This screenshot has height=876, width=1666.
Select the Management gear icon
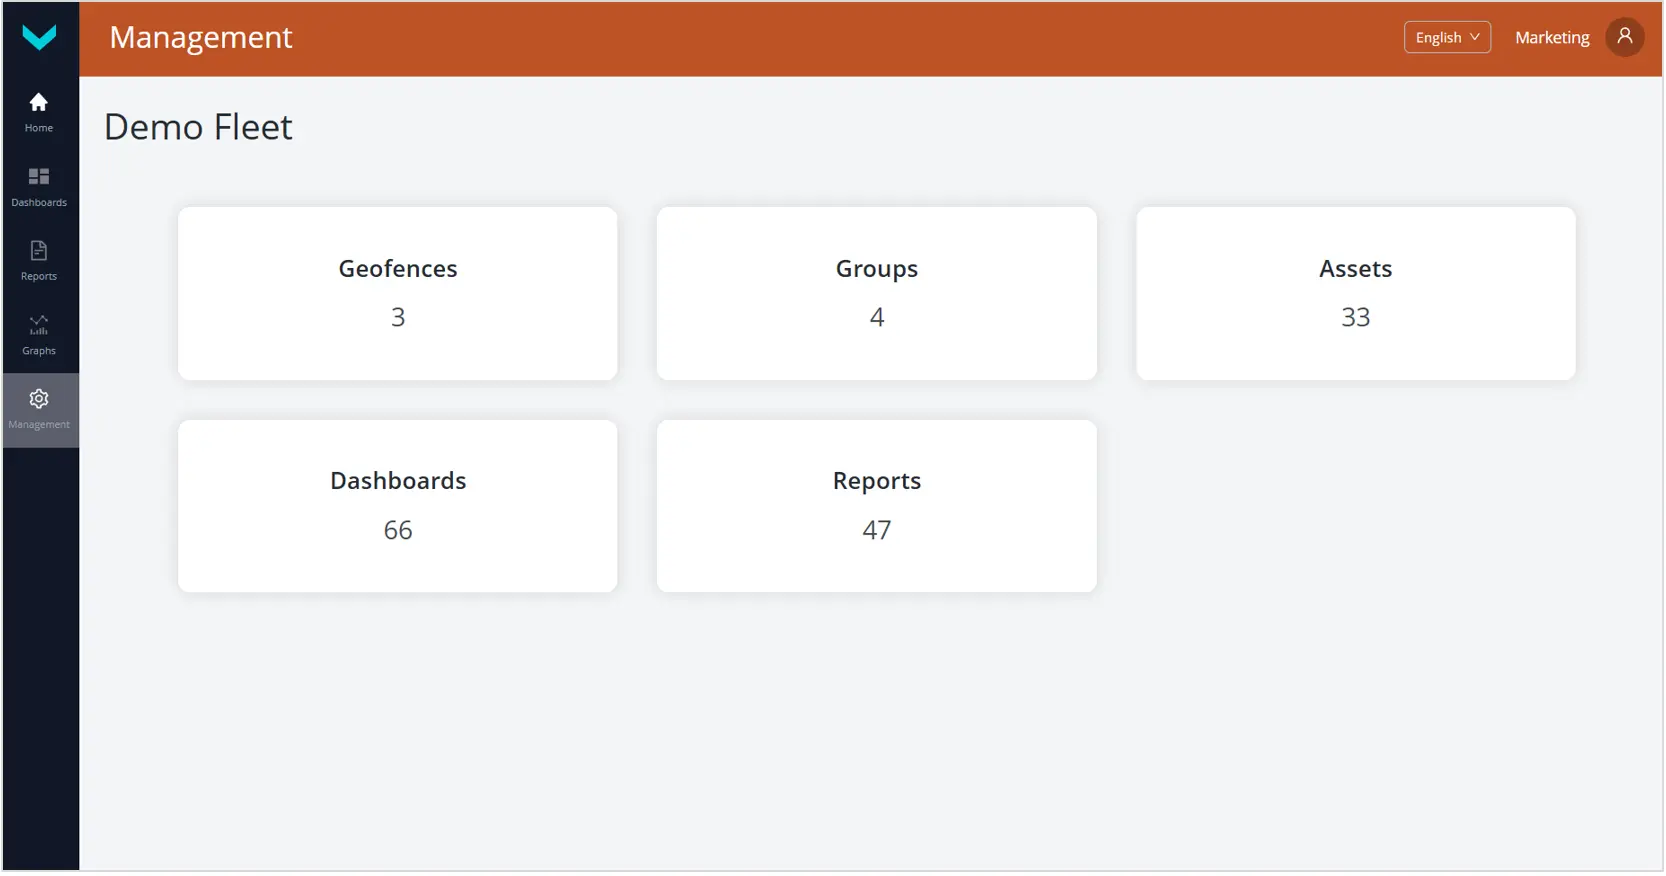pyautogui.click(x=39, y=399)
